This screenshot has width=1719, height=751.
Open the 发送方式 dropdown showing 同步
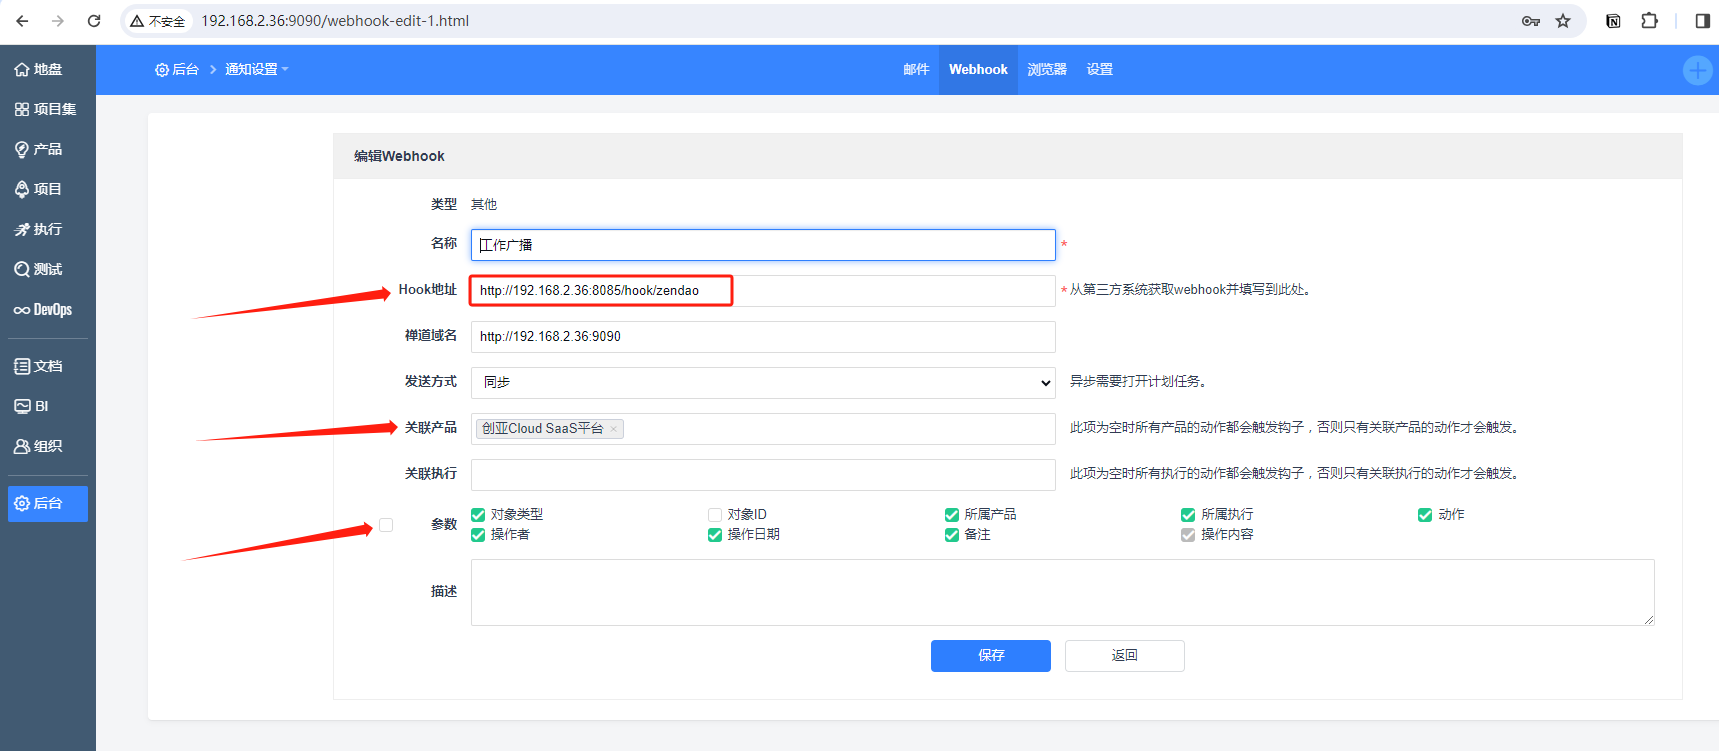pos(762,382)
